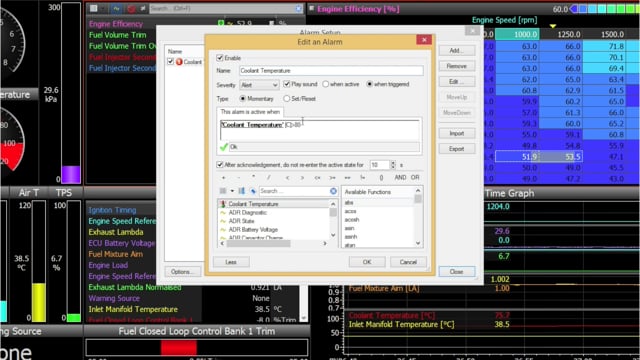Click the channel list scroll up arrow
The width and height of the screenshot is (640, 360).
click(333, 204)
